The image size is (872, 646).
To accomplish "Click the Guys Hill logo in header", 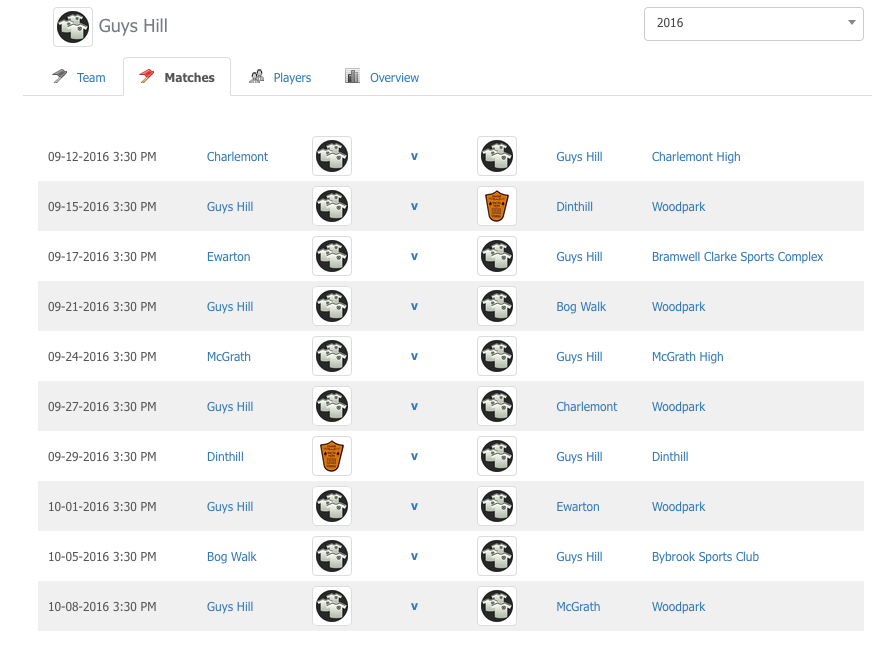I will tap(73, 27).
